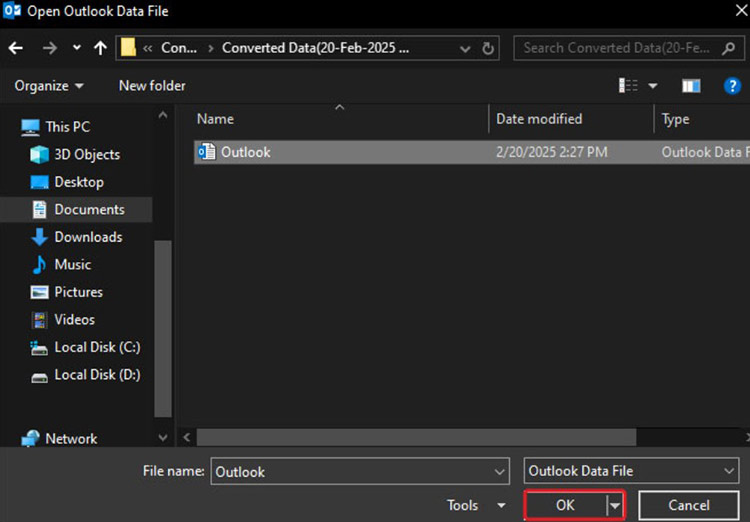Open the OK button's dropdown arrow
Viewport: 750px width, 522px height.
615,506
